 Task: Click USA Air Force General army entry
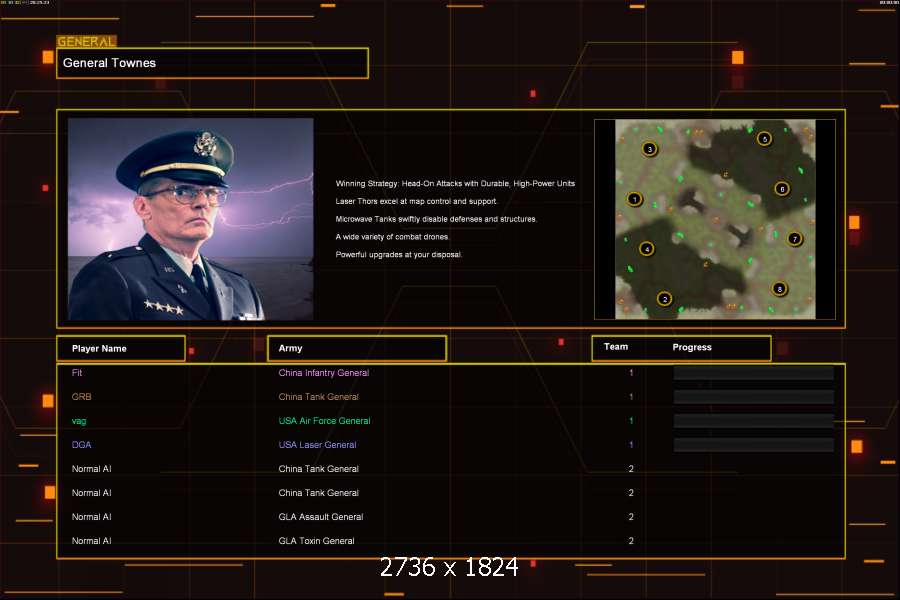tap(324, 421)
